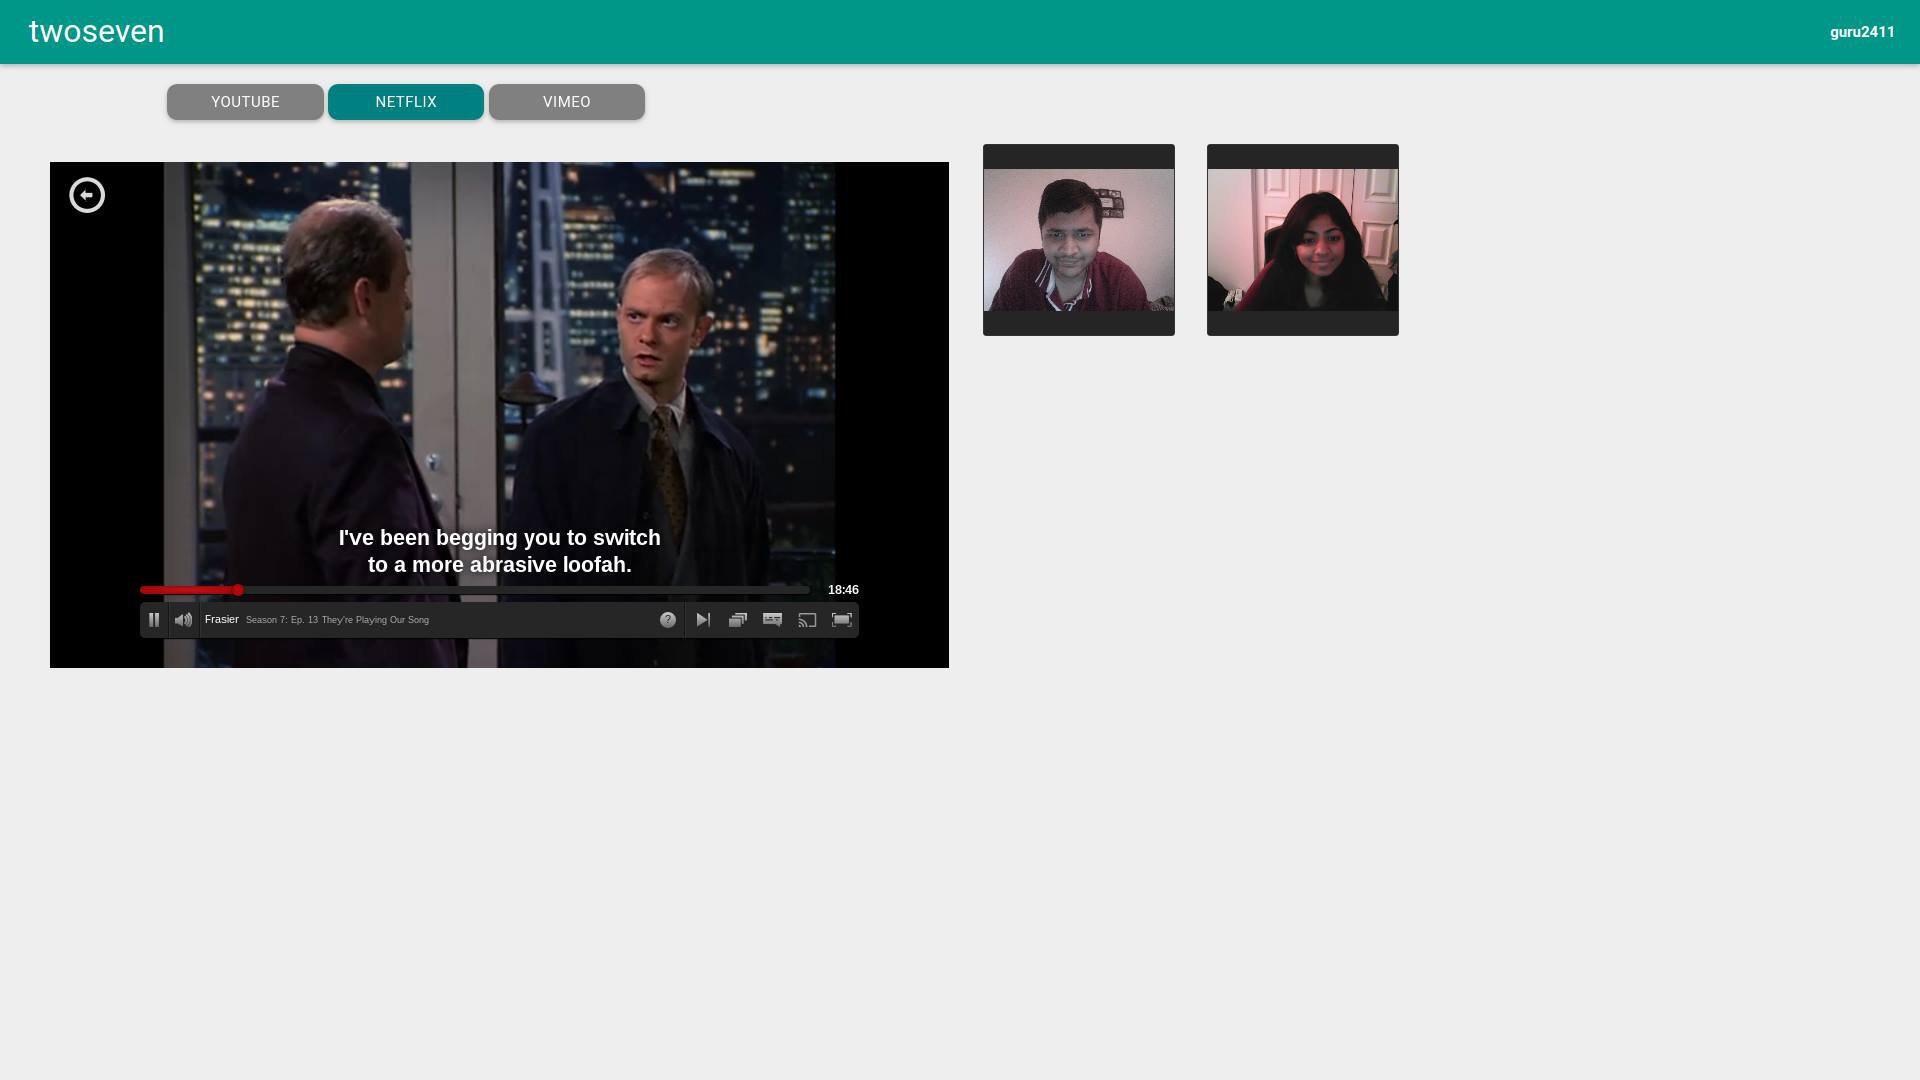The image size is (1920, 1080).
Task: Open the subtitles and audio menu
Action: (772, 619)
